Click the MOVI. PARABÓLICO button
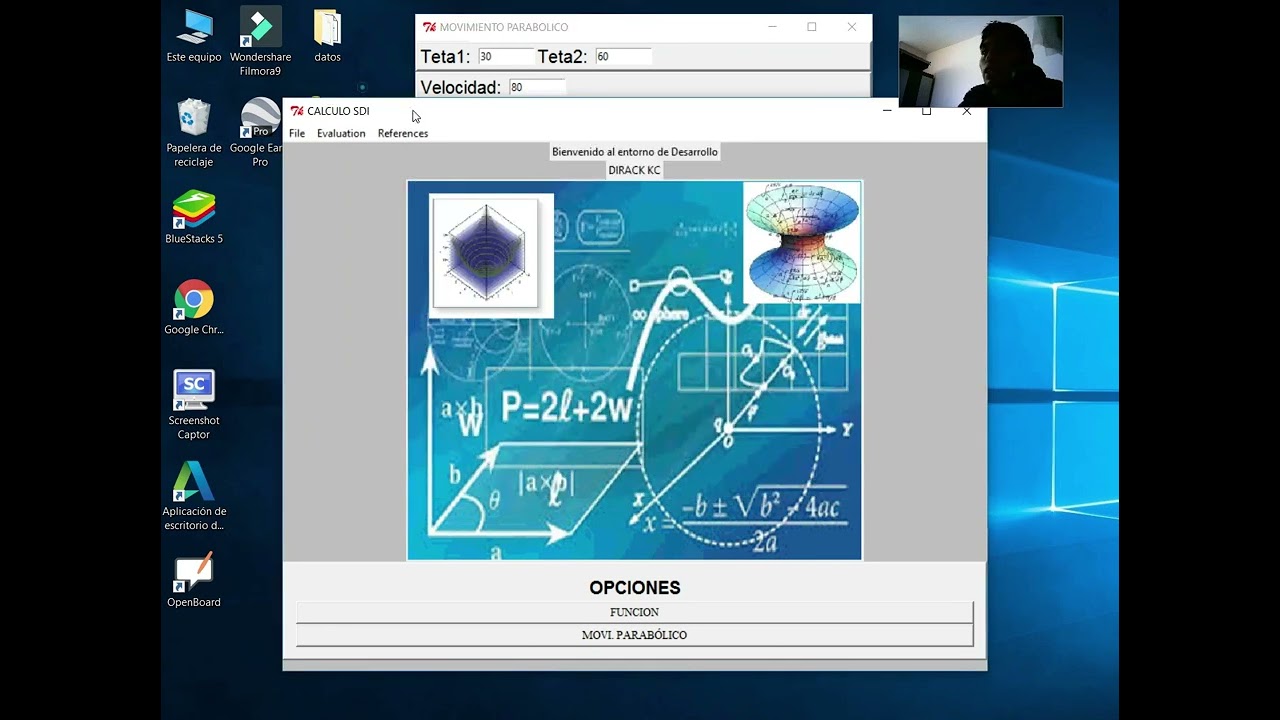The image size is (1280, 720). (x=634, y=635)
